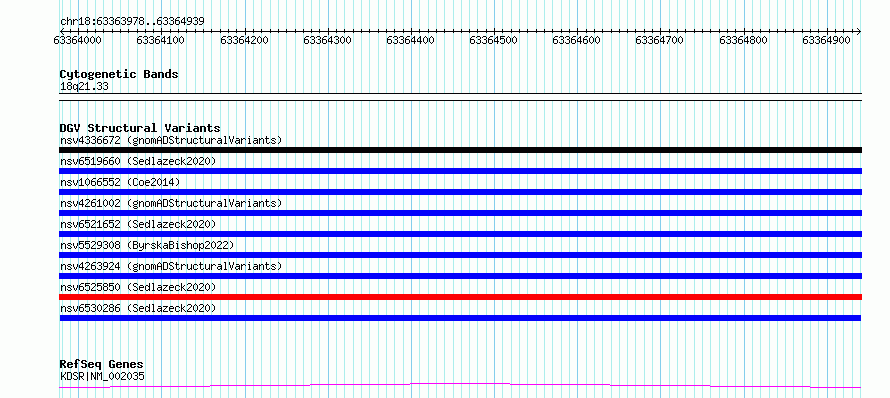The height and width of the screenshot is (398, 890).
Task: Click ruler tick label 63364600
Action: point(577,40)
